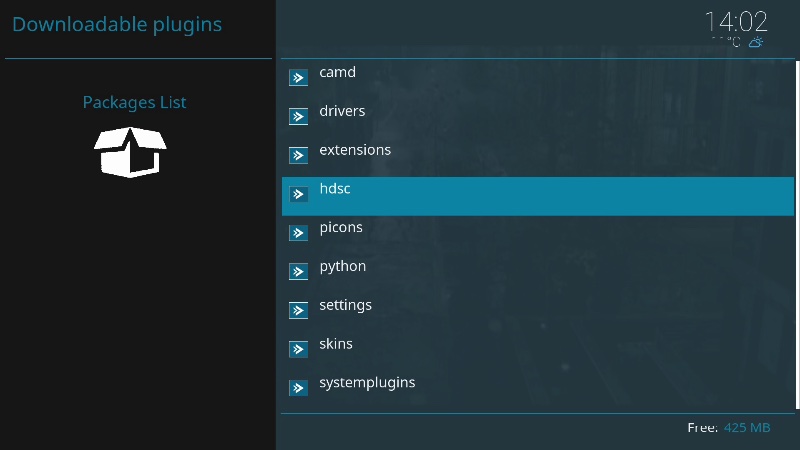
Task: Click the weather cloud icon
Action: [x=757, y=43]
